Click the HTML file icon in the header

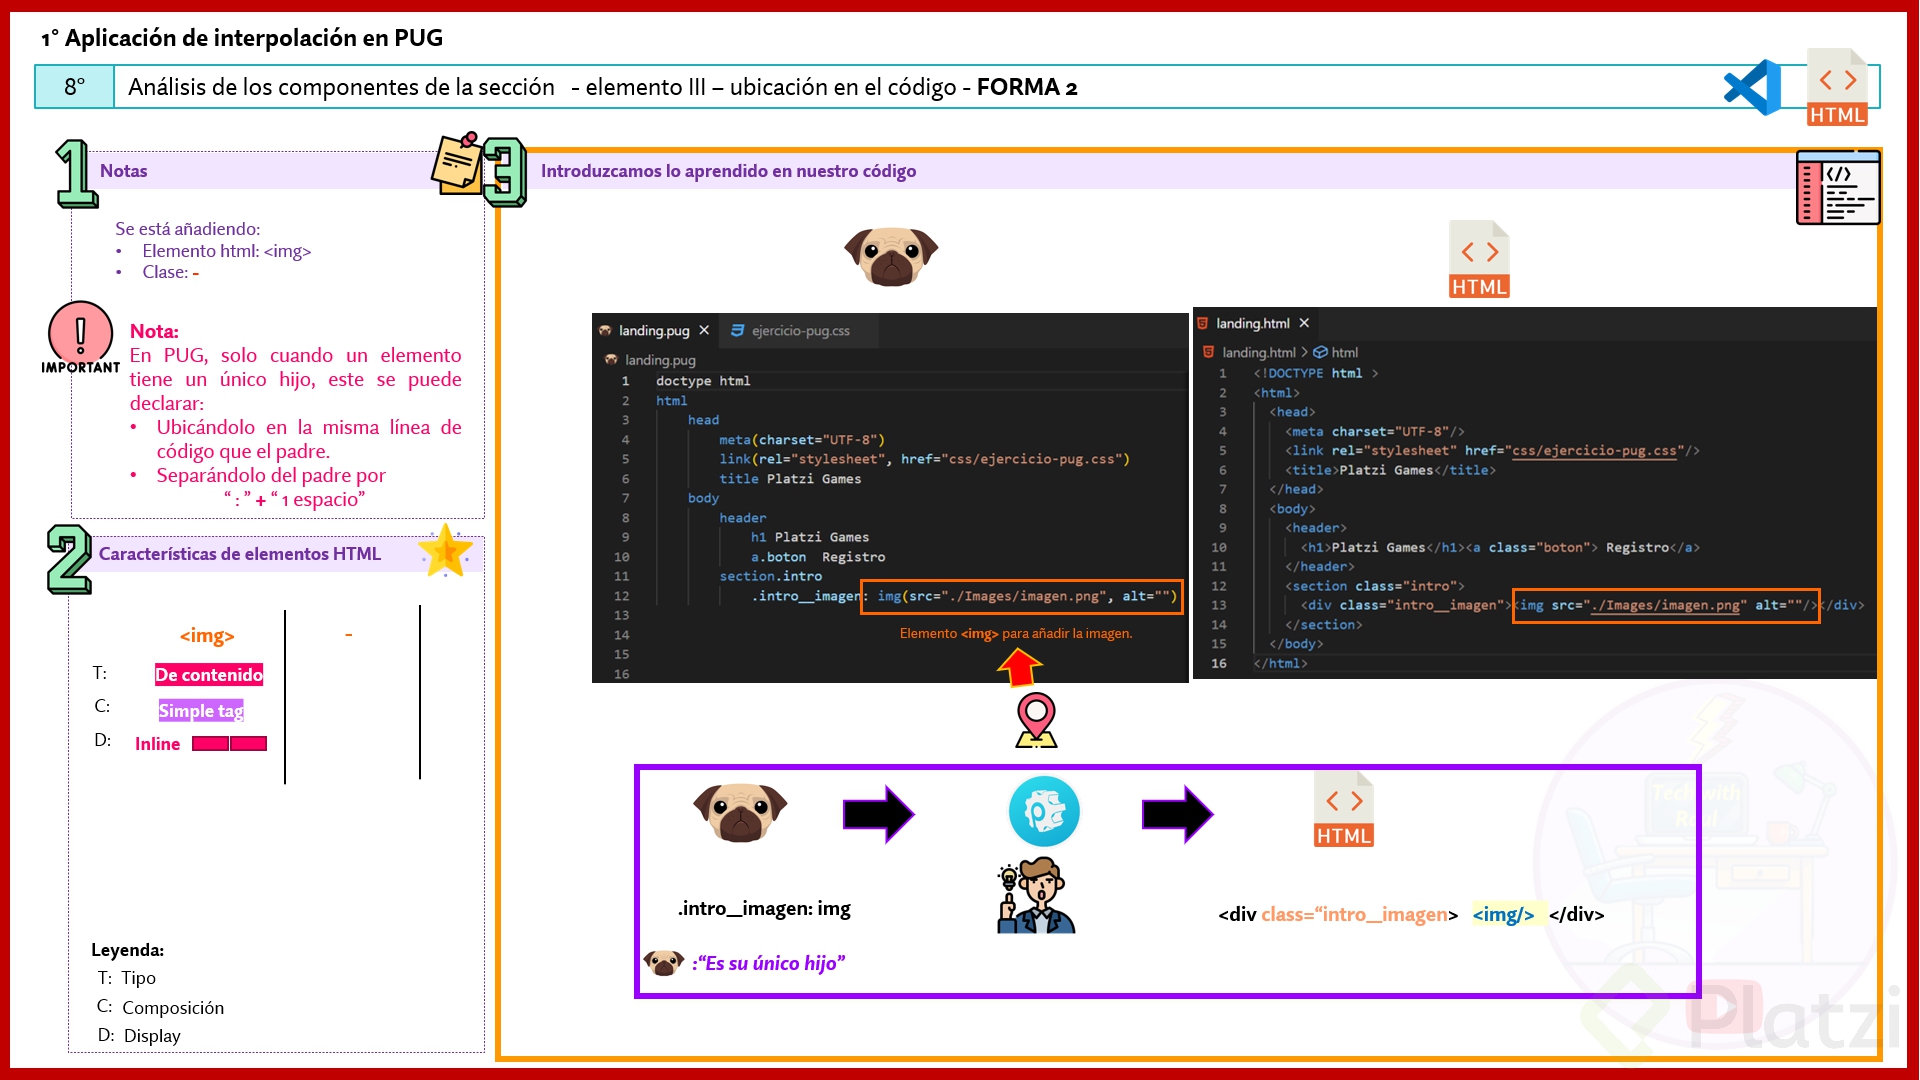[x=1837, y=88]
